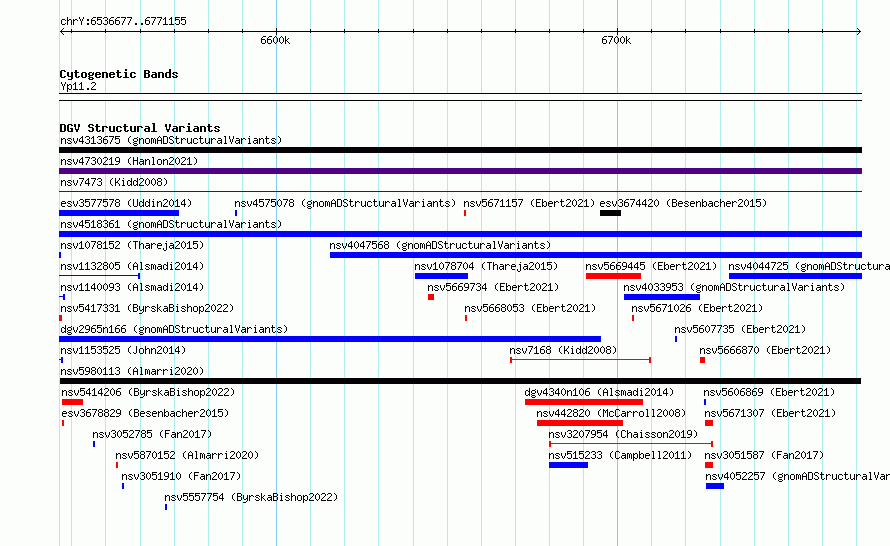This screenshot has width=890, height=546.
Task: Open nsv1078152 (Thareja2015) label
Action: coord(132,245)
